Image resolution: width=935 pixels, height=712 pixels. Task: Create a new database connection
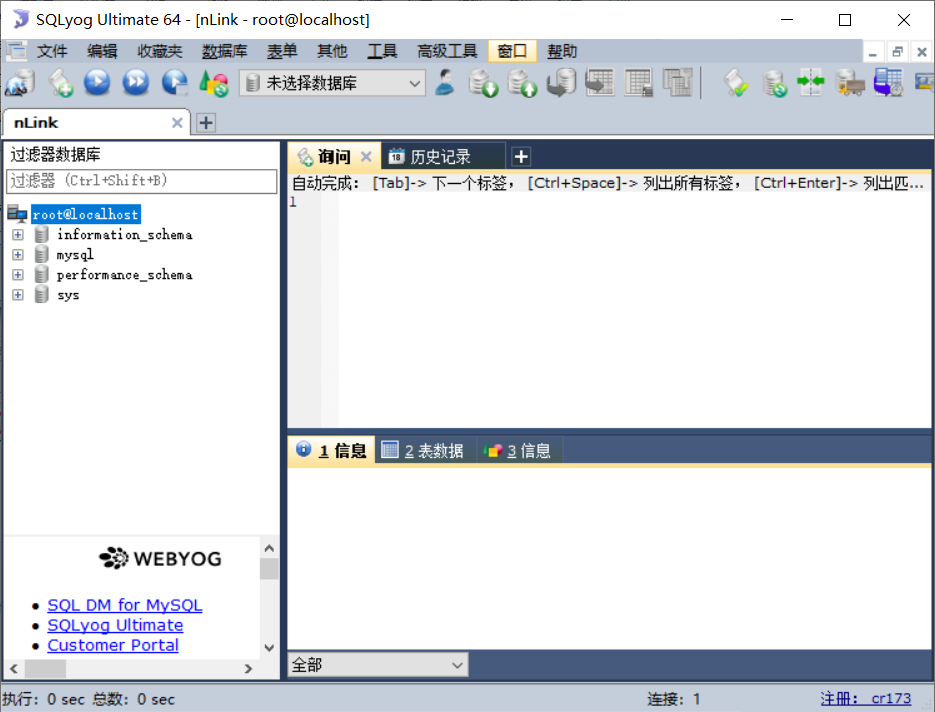point(18,82)
